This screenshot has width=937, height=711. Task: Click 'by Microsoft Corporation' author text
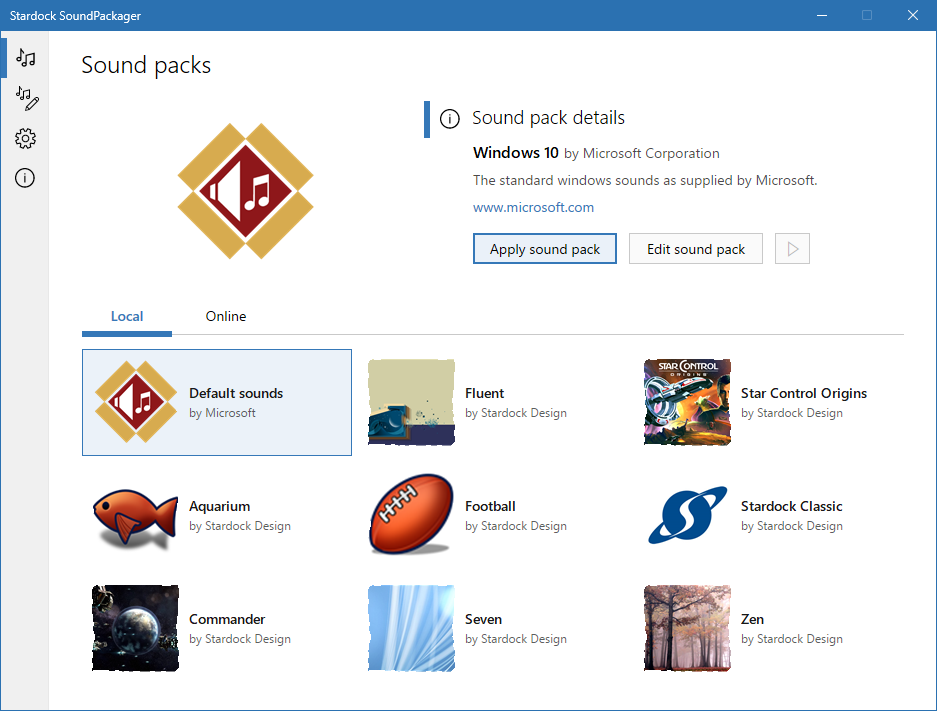[x=642, y=154]
